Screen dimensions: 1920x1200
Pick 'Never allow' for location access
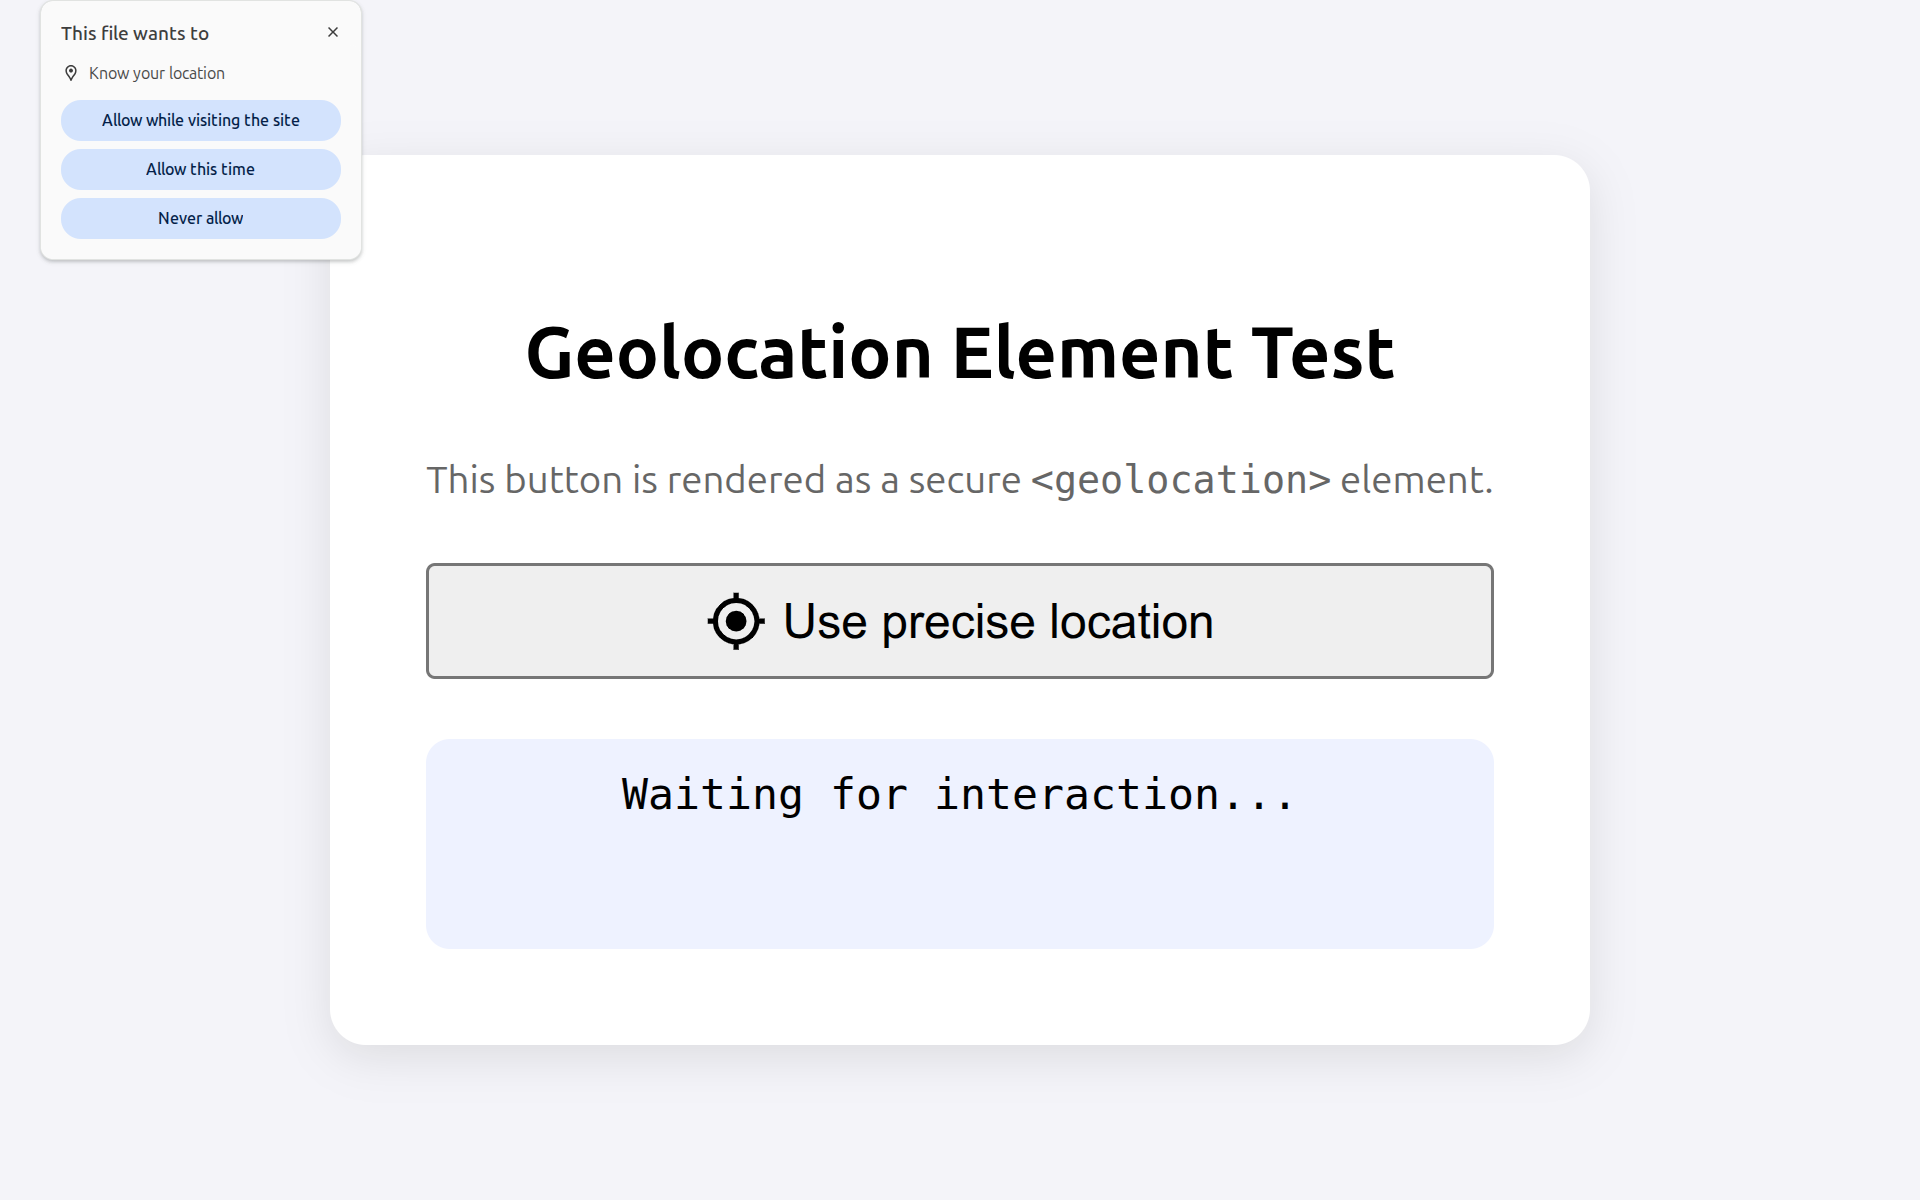click(x=200, y=218)
